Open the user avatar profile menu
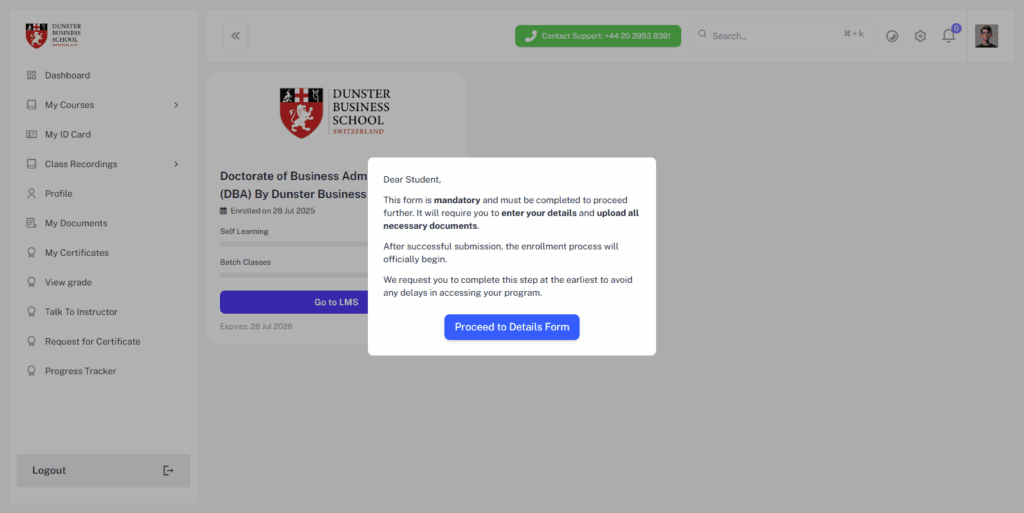The width and height of the screenshot is (1024, 513). (986, 36)
